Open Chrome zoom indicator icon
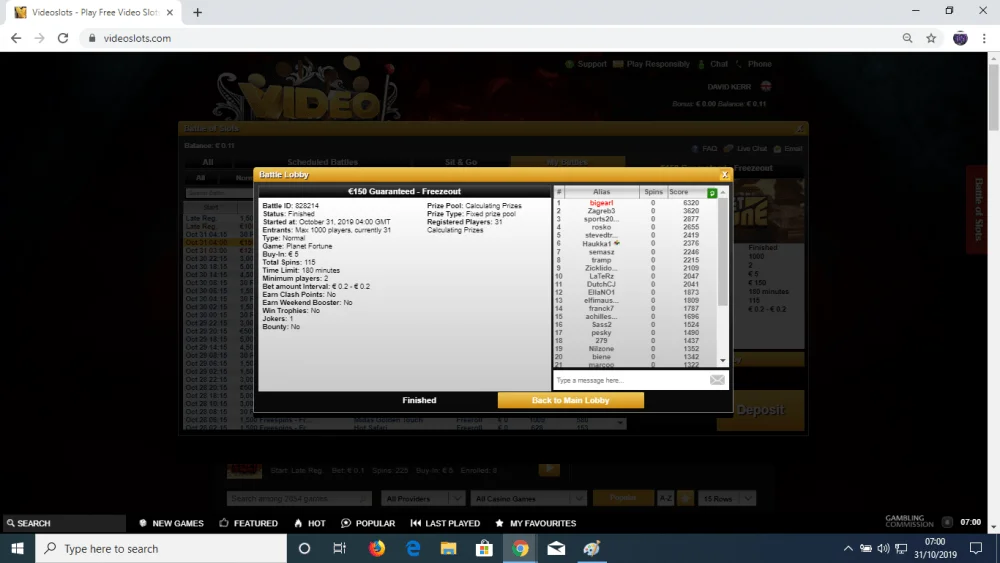 coord(908,38)
